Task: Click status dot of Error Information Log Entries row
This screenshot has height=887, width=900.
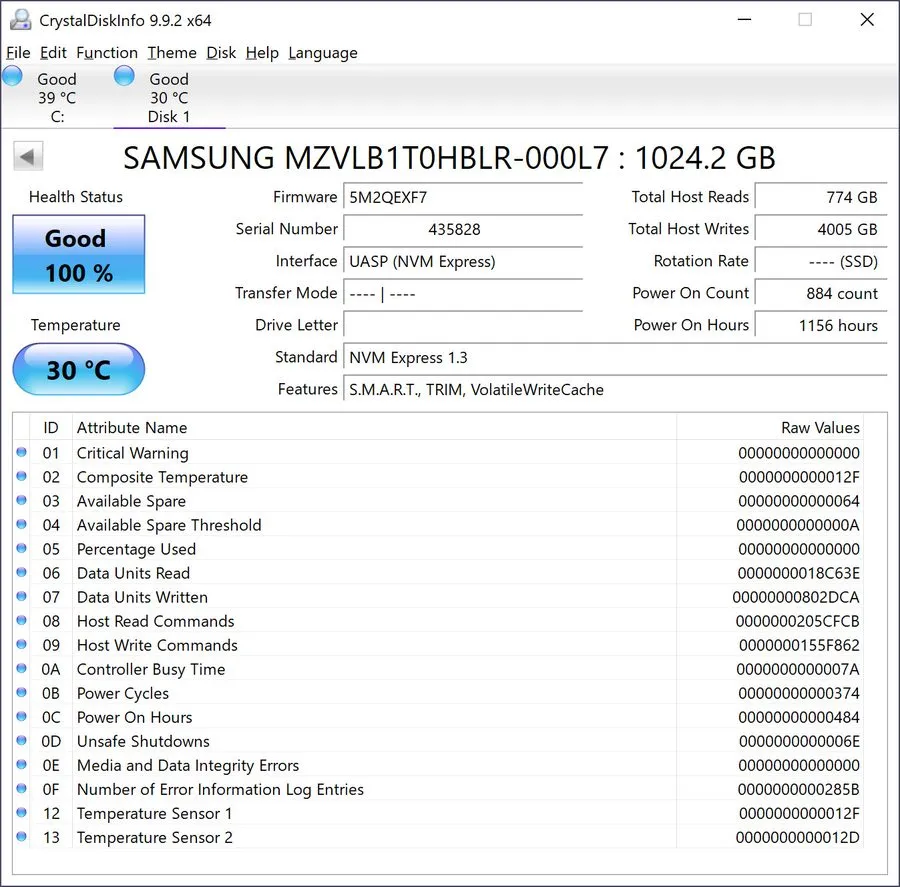Action: pos(21,789)
